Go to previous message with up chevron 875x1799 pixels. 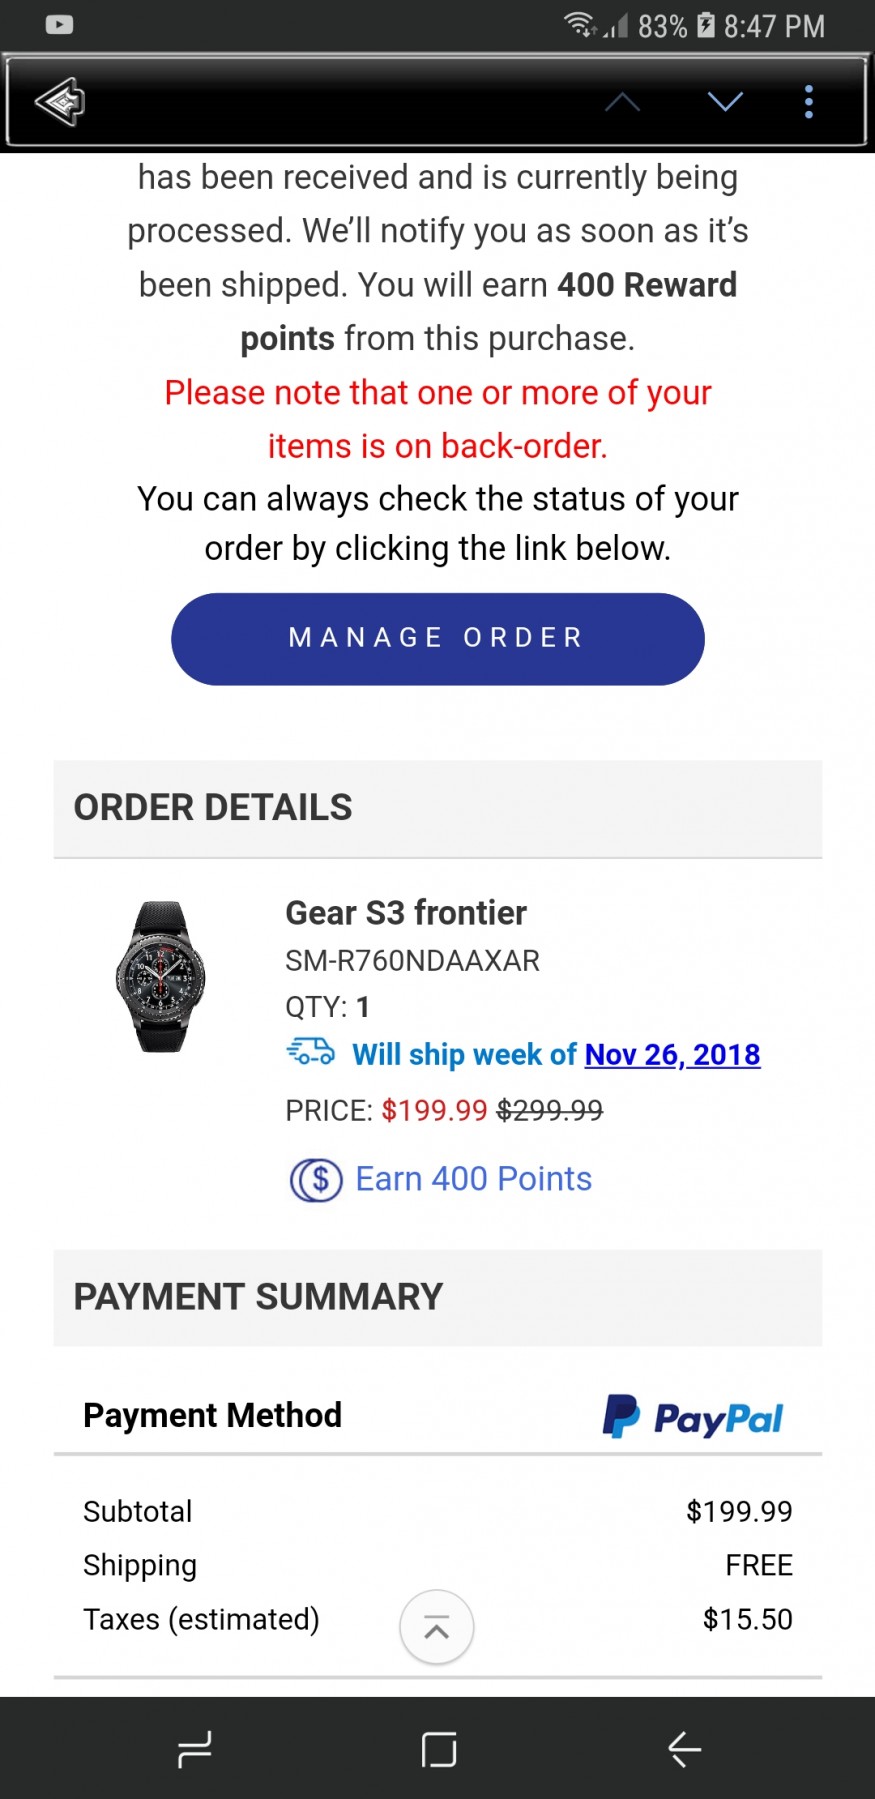pos(622,101)
